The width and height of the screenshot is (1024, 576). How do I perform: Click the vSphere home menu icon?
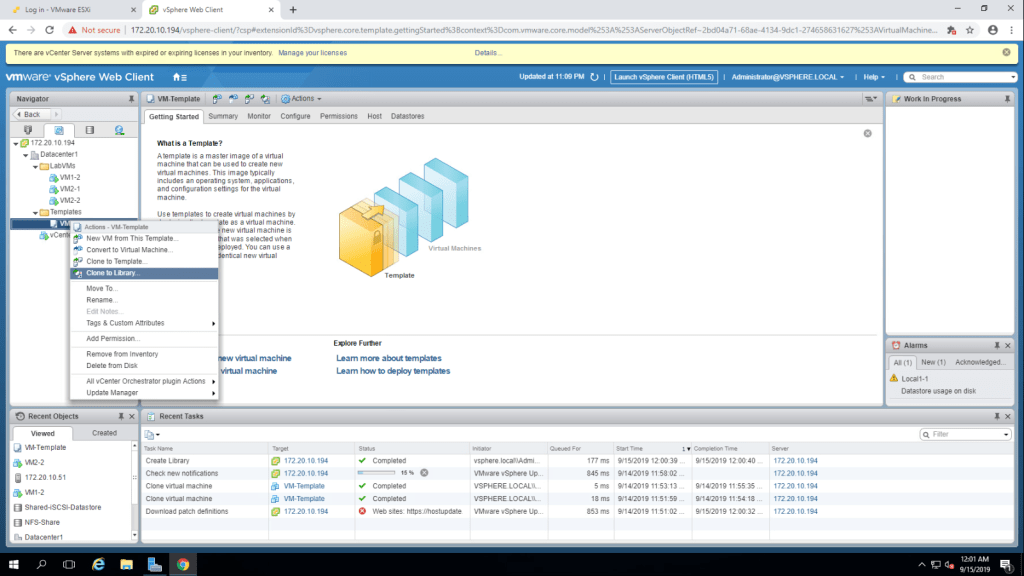point(179,77)
